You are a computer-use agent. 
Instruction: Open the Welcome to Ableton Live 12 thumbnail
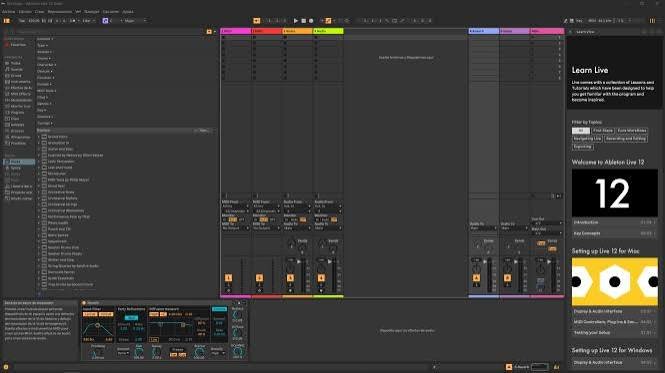[x=615, y=193]
